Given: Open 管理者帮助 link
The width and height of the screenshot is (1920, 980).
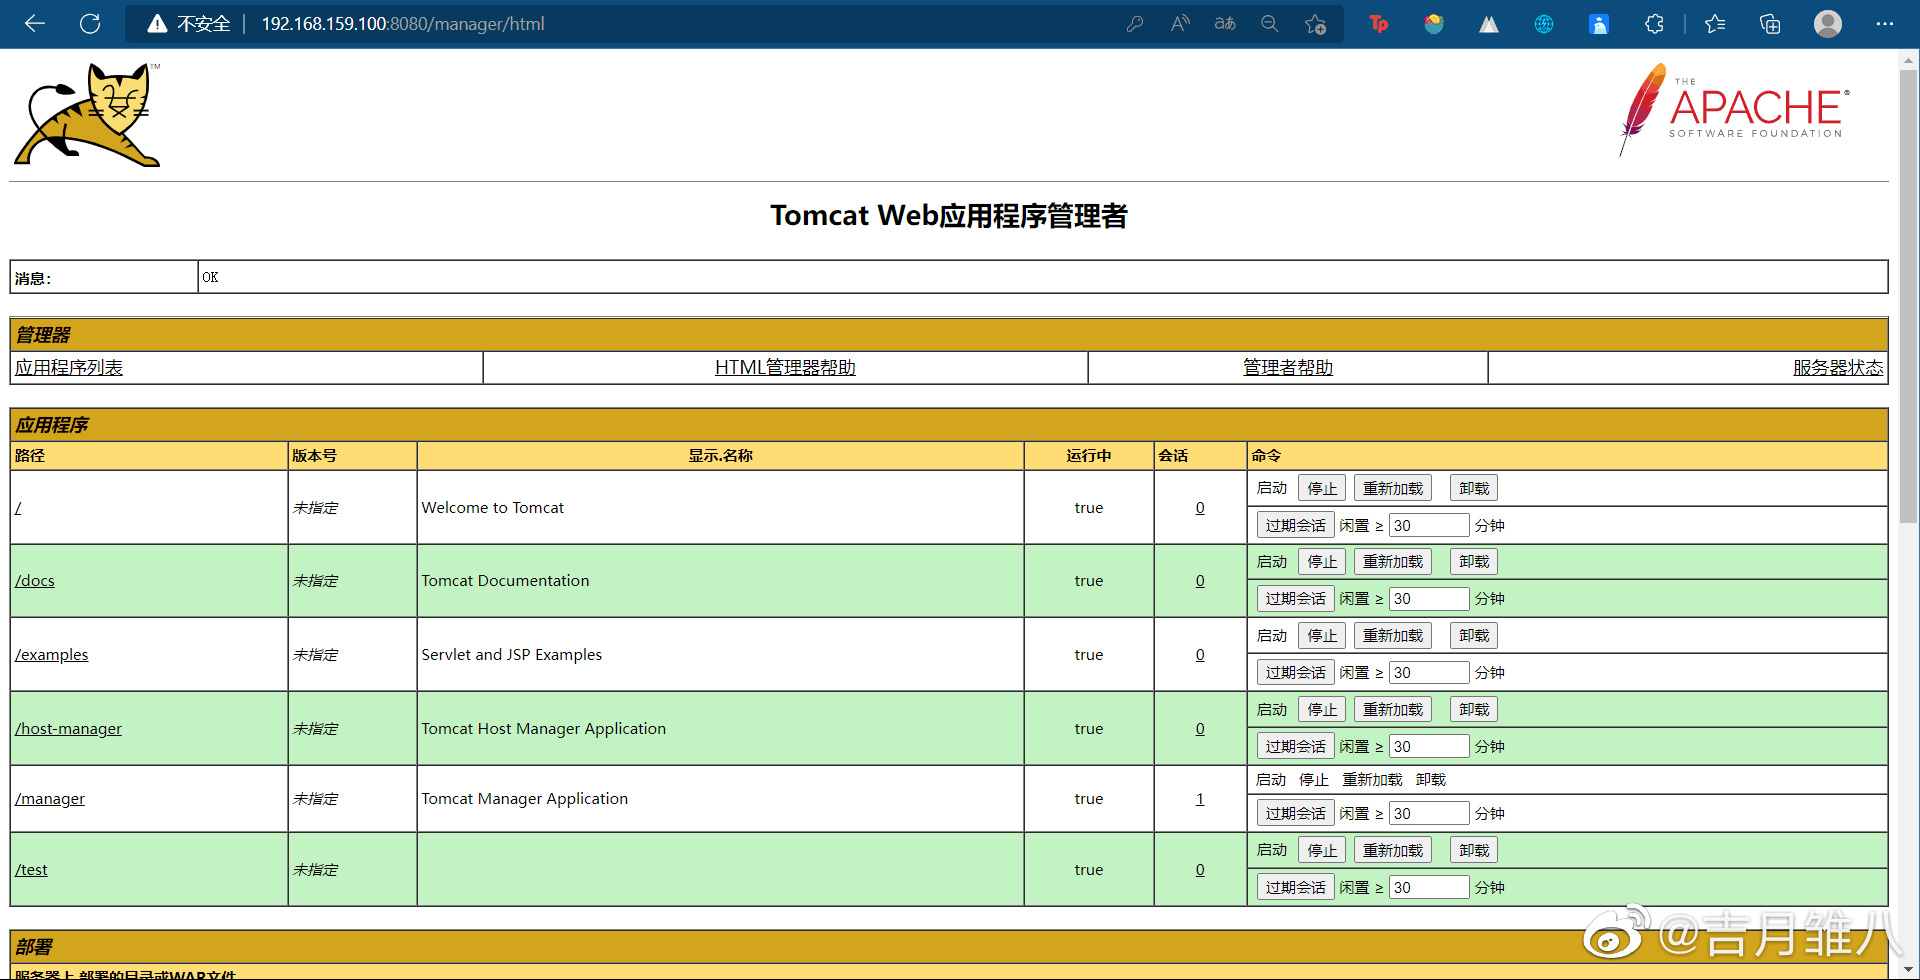Looking at the screenshot, I should (x=1288, y=367).
